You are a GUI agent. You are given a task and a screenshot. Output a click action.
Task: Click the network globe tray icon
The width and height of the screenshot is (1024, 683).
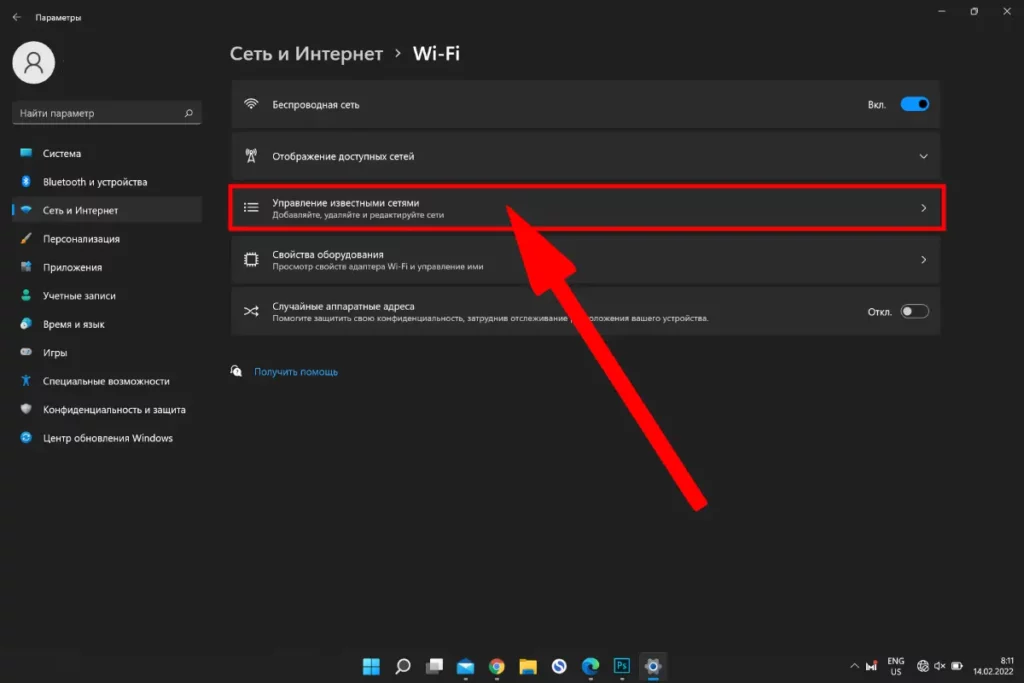click(x=923, y=666)
